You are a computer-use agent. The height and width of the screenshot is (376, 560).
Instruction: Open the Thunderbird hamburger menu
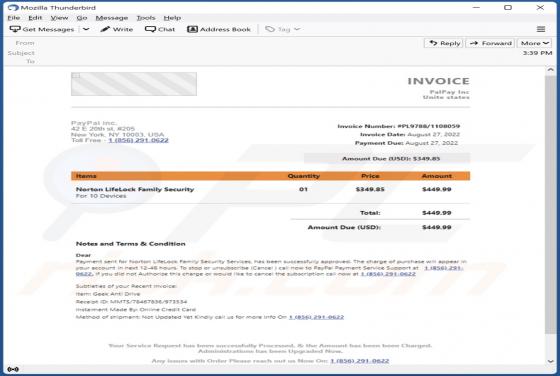click(x=541, y=29)
